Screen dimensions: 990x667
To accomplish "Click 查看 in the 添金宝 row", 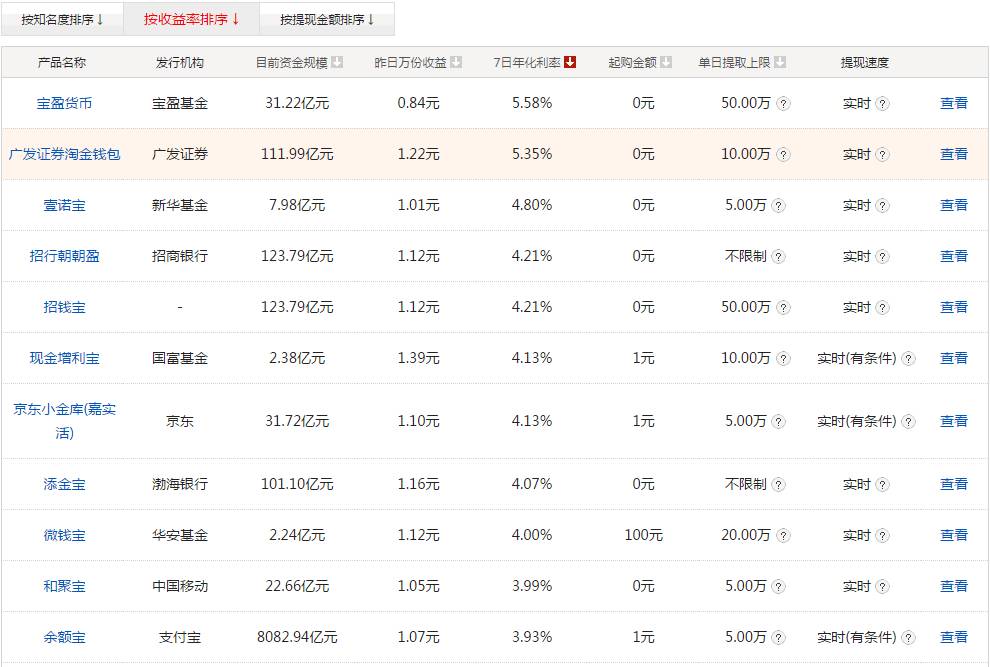I will click(953, 484).
